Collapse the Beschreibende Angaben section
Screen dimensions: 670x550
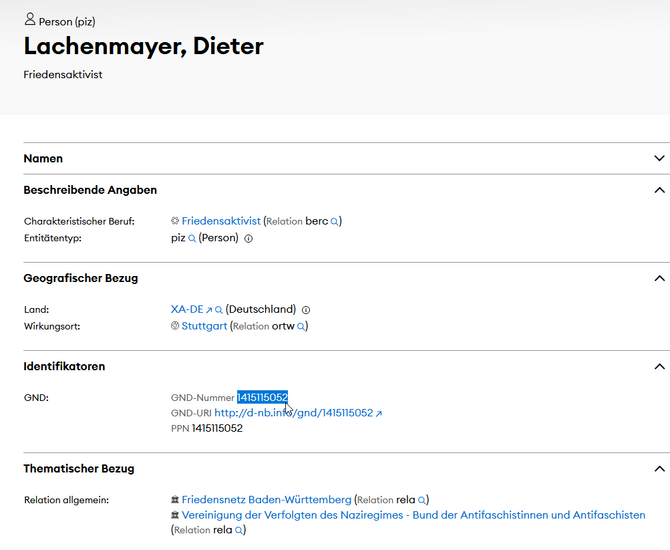tap(659, 190)
